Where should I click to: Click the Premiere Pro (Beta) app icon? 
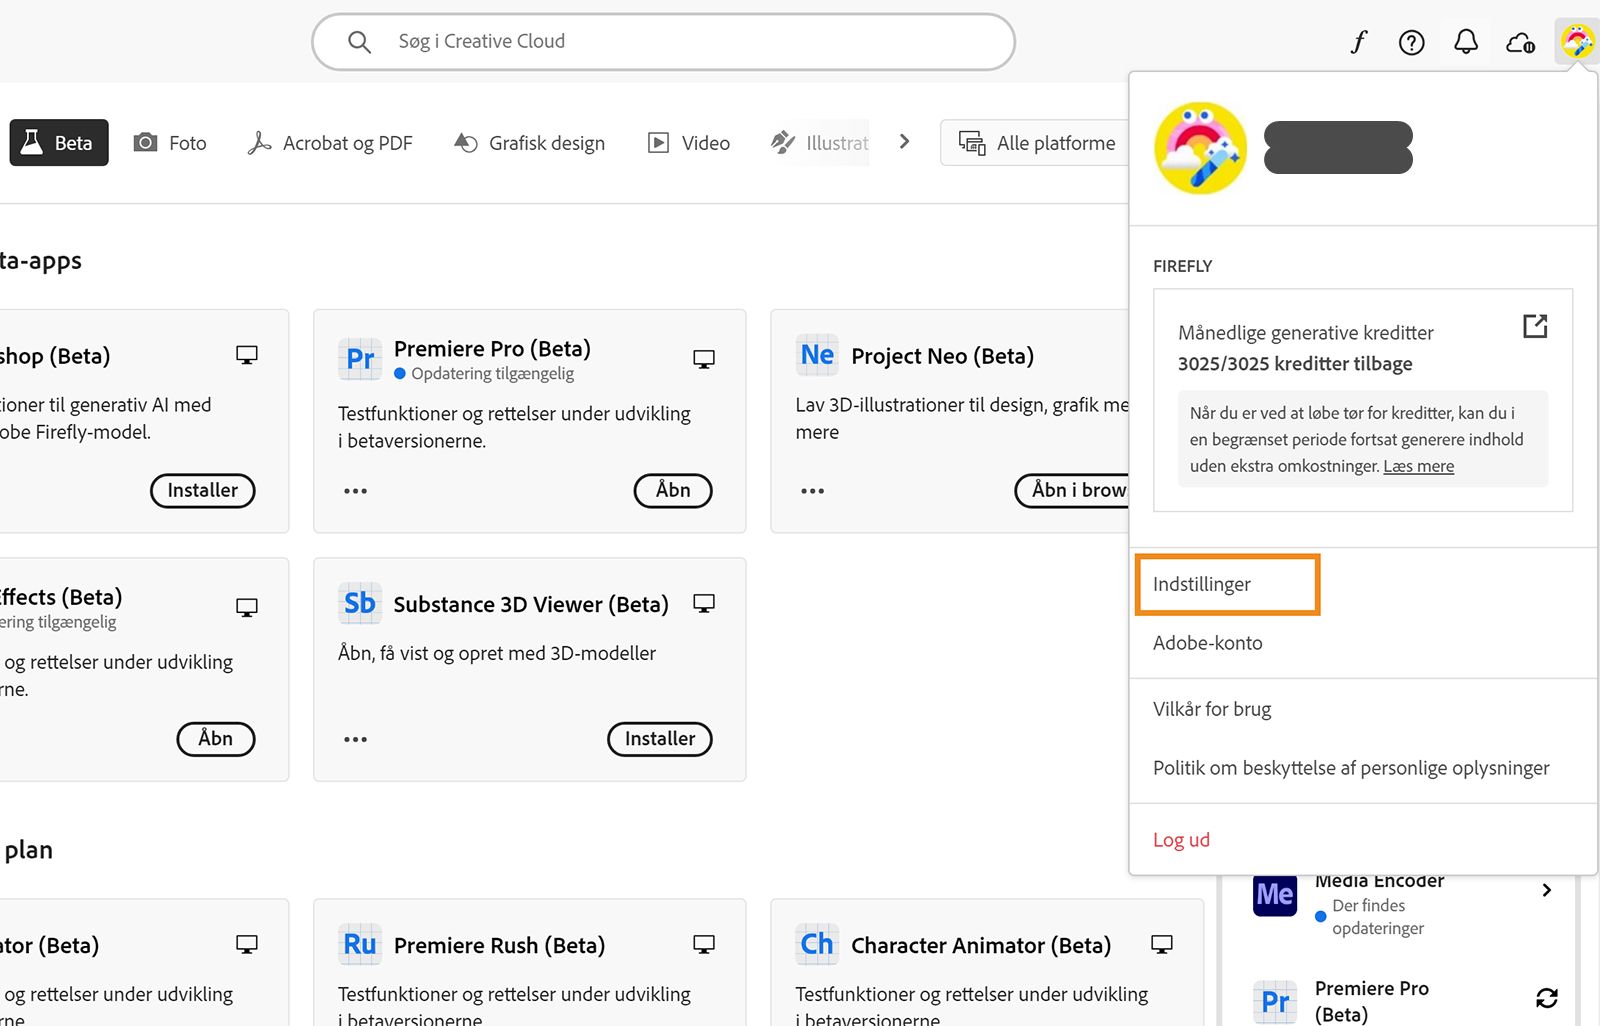pyautogui.click(x=360, y=359)
